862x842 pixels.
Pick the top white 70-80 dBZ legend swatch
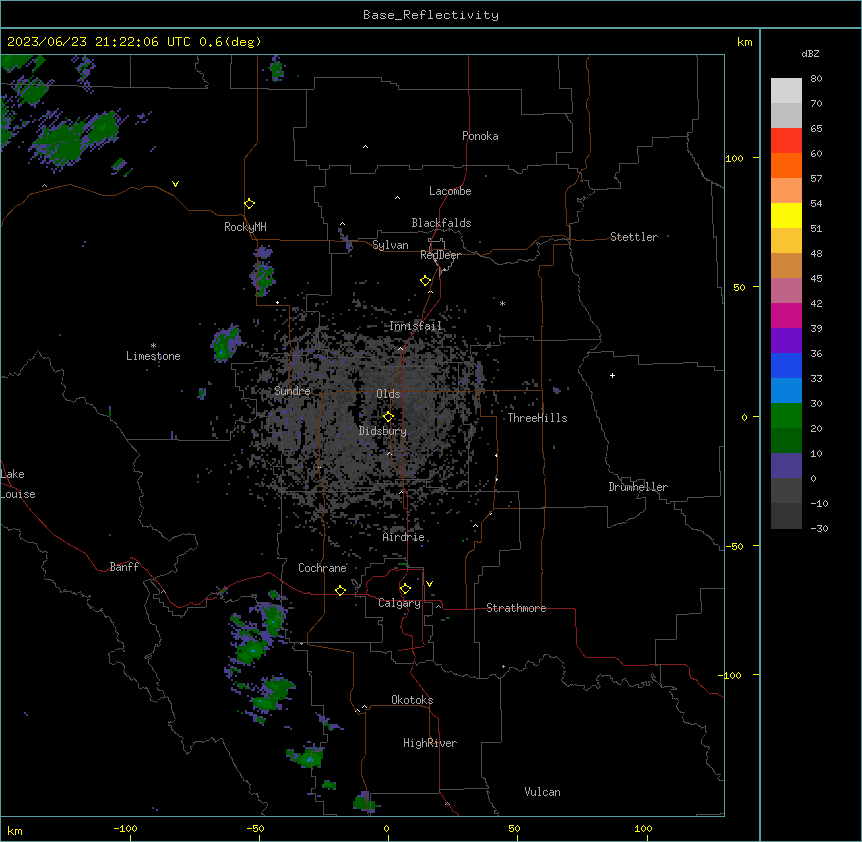pyautogui.click(x=786, y=90)
